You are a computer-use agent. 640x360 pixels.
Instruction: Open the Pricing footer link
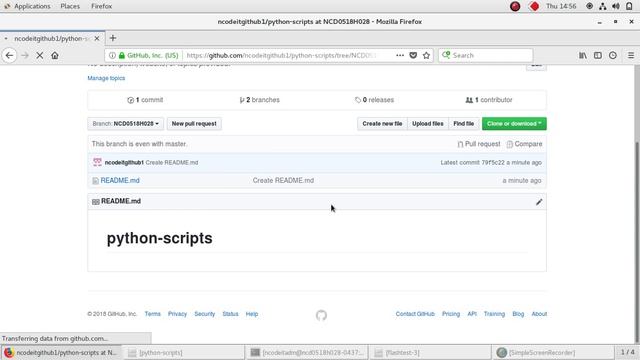[x=451, y=314]
